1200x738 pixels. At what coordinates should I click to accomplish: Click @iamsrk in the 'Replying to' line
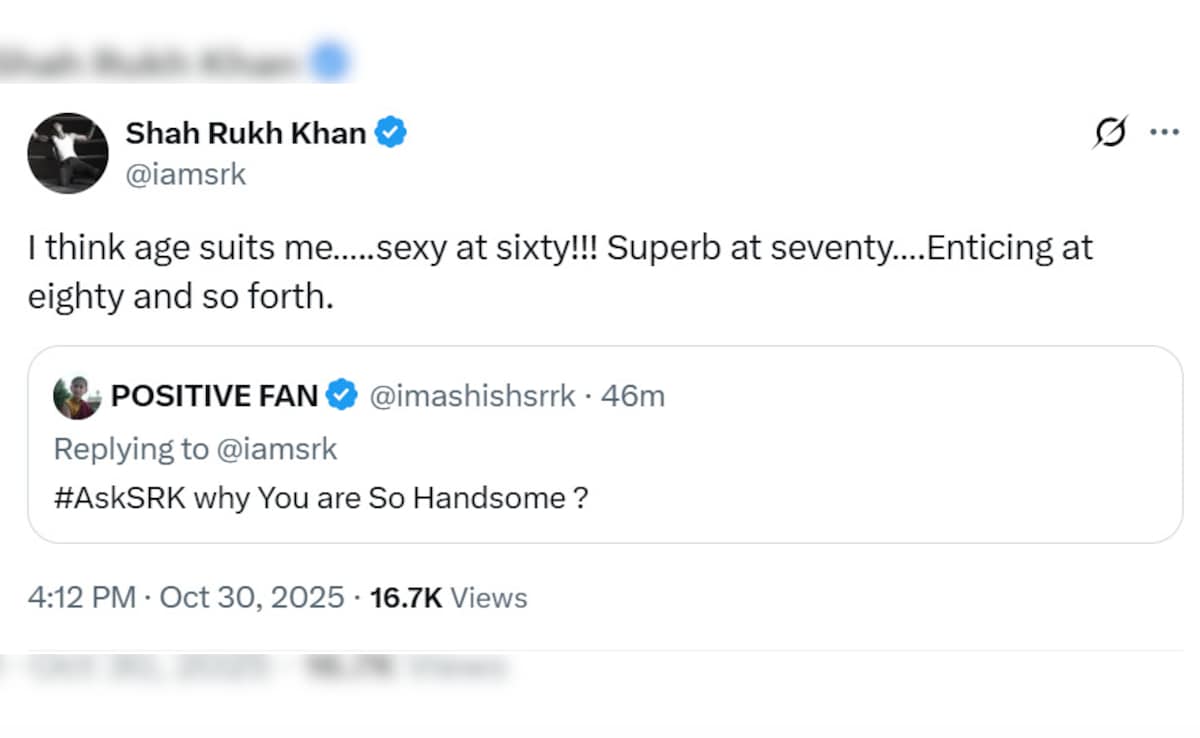tap(276, 449)
